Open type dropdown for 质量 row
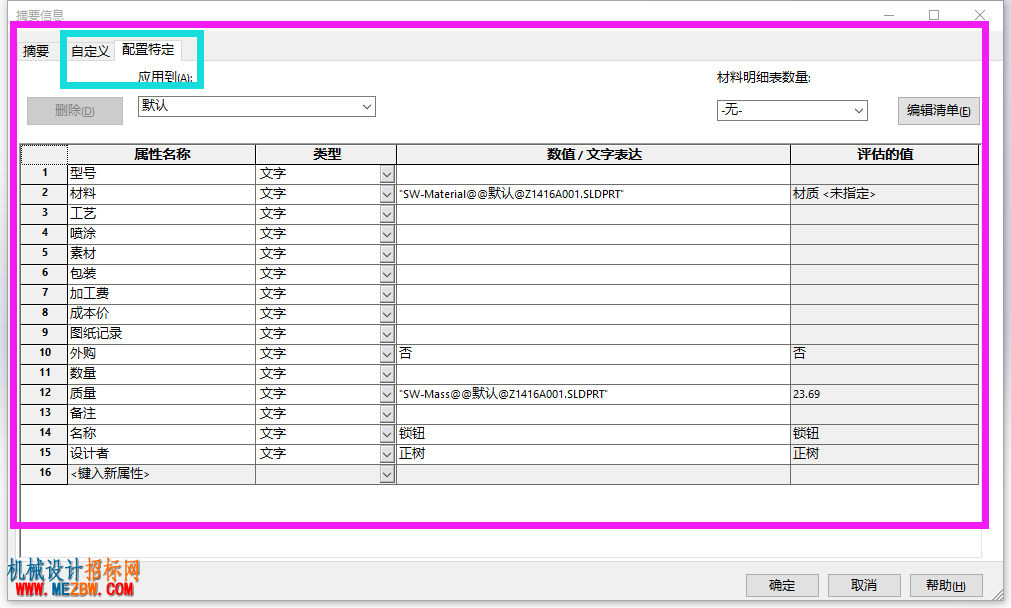Screen dimensions: 1011x608 tap(387, 394)
